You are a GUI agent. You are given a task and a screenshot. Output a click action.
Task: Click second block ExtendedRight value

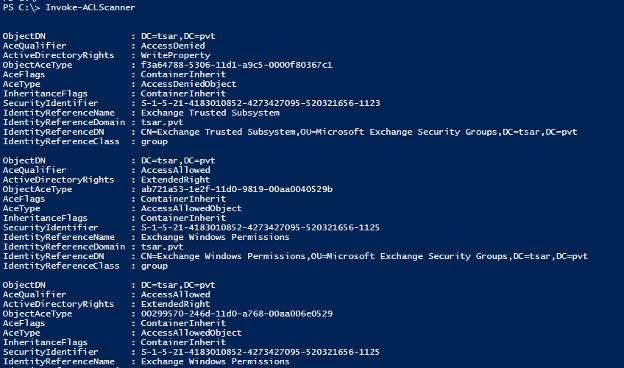[x=176, y=179]
